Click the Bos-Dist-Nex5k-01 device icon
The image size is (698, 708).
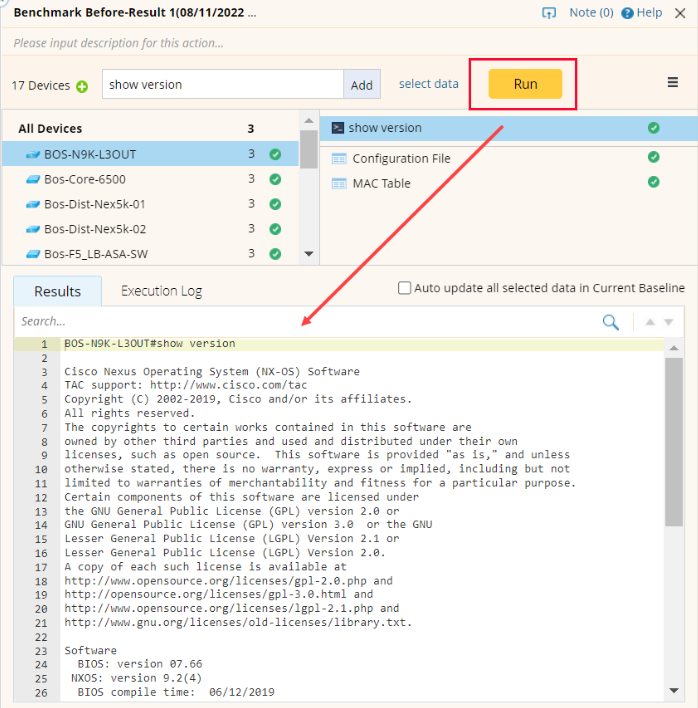coord(33,204)
